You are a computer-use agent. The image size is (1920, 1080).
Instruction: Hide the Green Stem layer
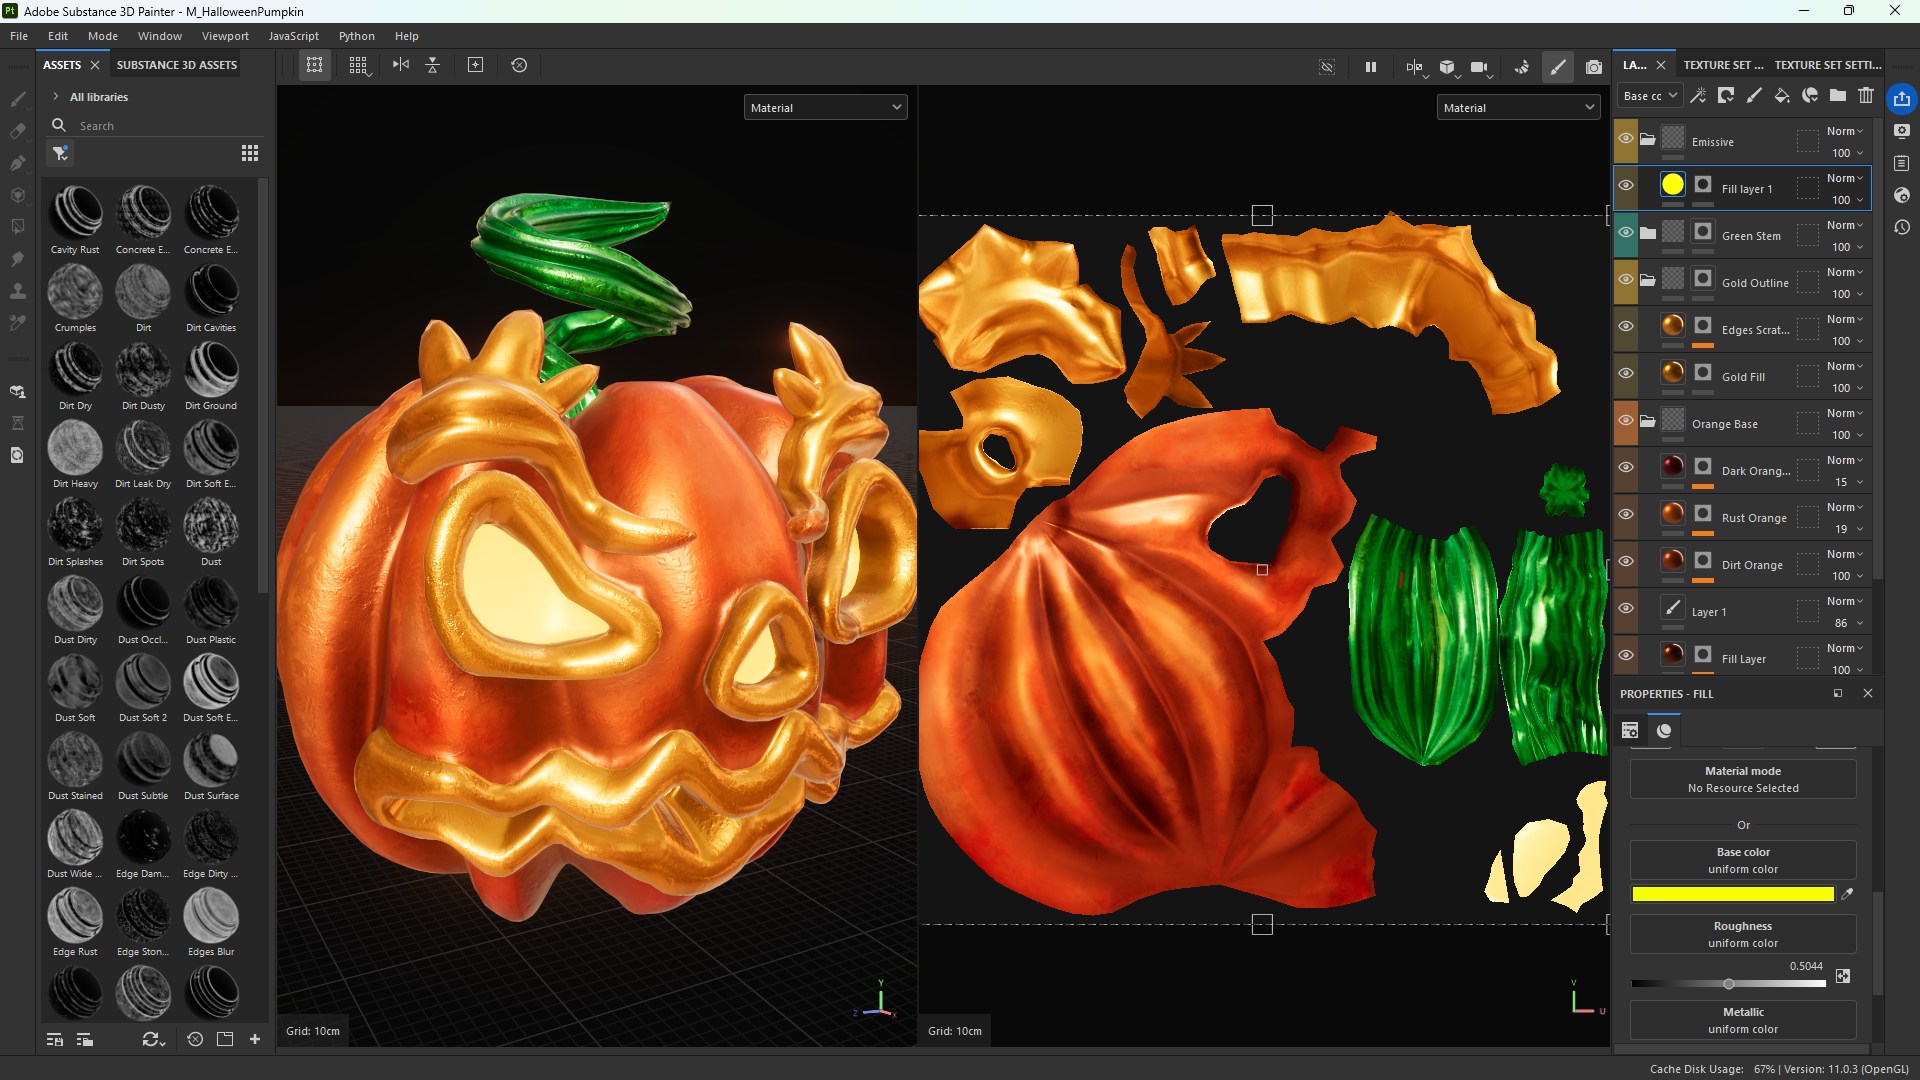pos(1627,235)
